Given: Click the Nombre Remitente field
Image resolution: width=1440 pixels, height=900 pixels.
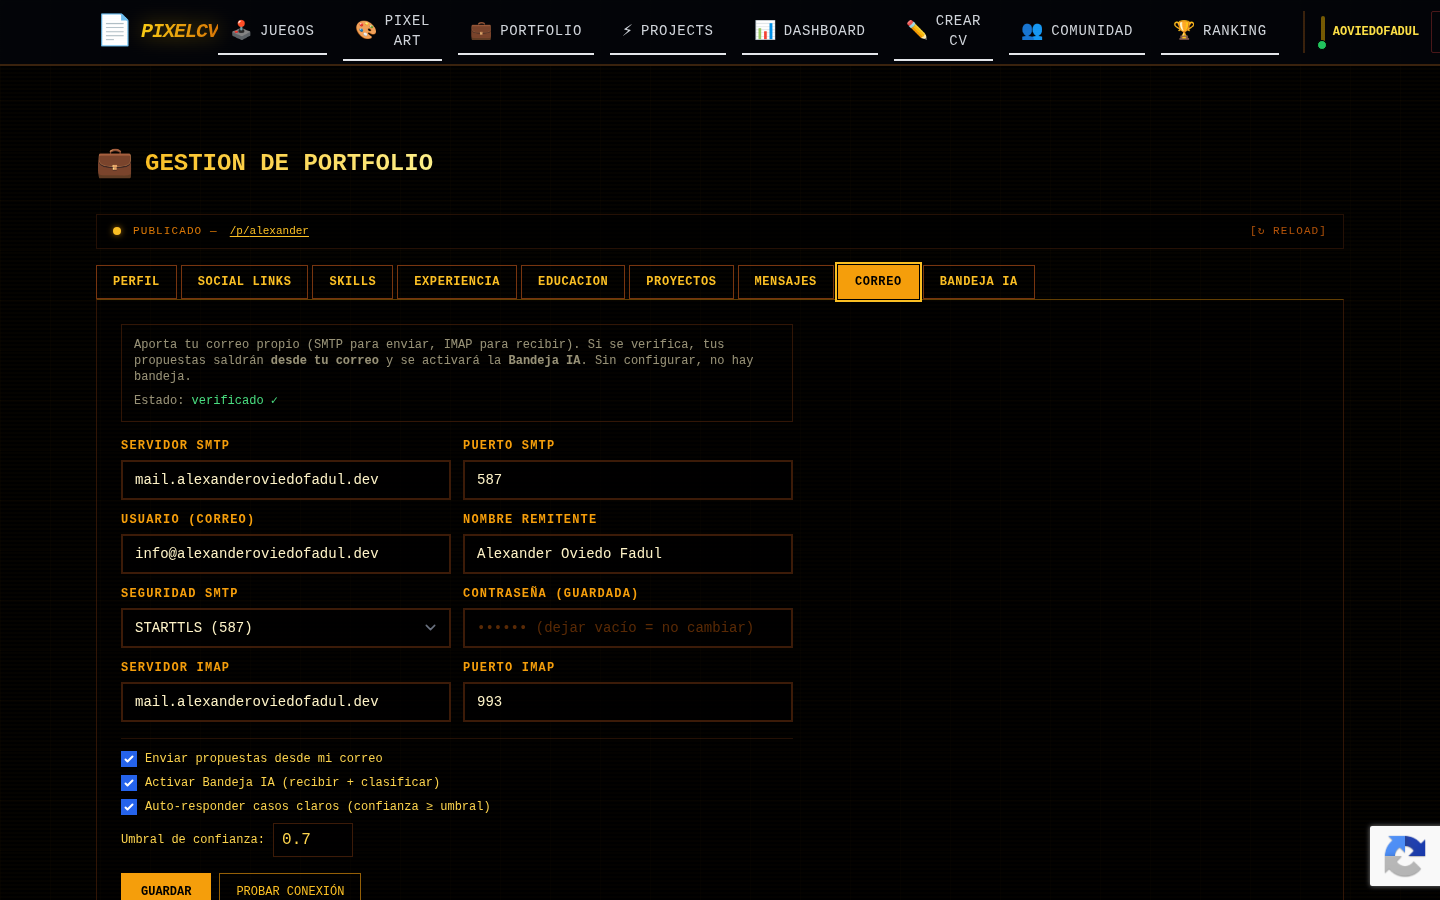Looking at the screenshot, I should pos(628,554).
